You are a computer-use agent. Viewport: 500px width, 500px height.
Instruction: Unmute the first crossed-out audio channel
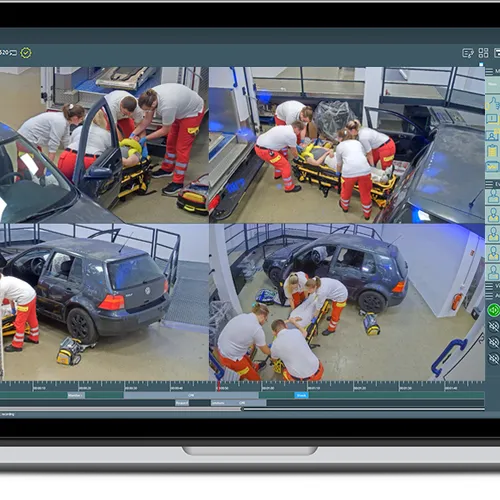(494, 327)
